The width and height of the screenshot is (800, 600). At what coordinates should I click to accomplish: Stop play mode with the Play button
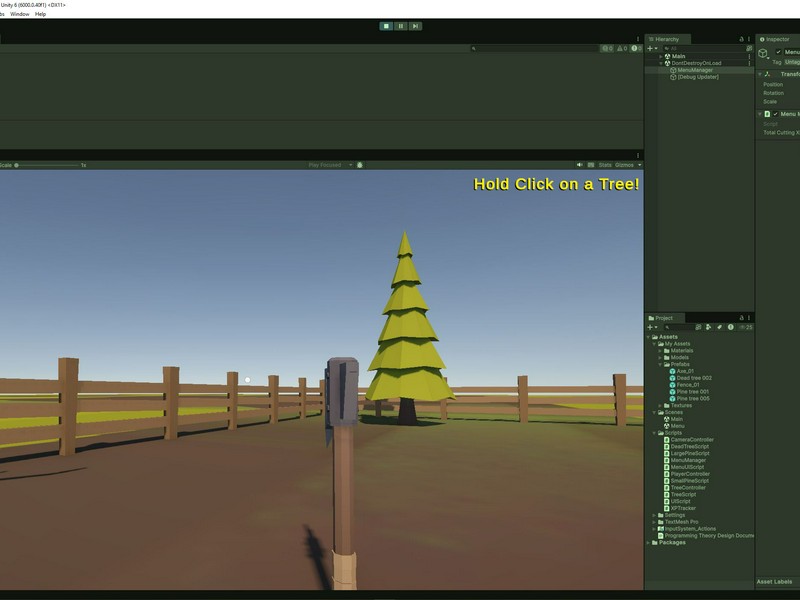coord(386,26)
